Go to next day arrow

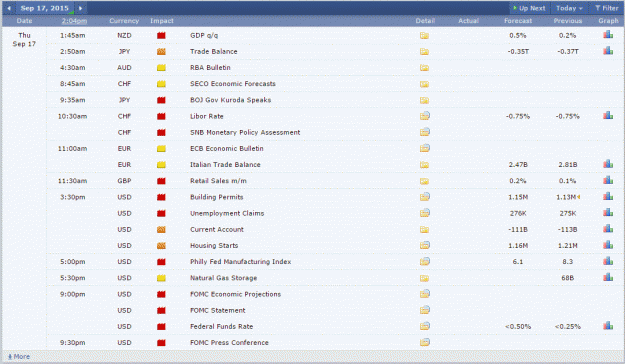click(x=81, y=8)
